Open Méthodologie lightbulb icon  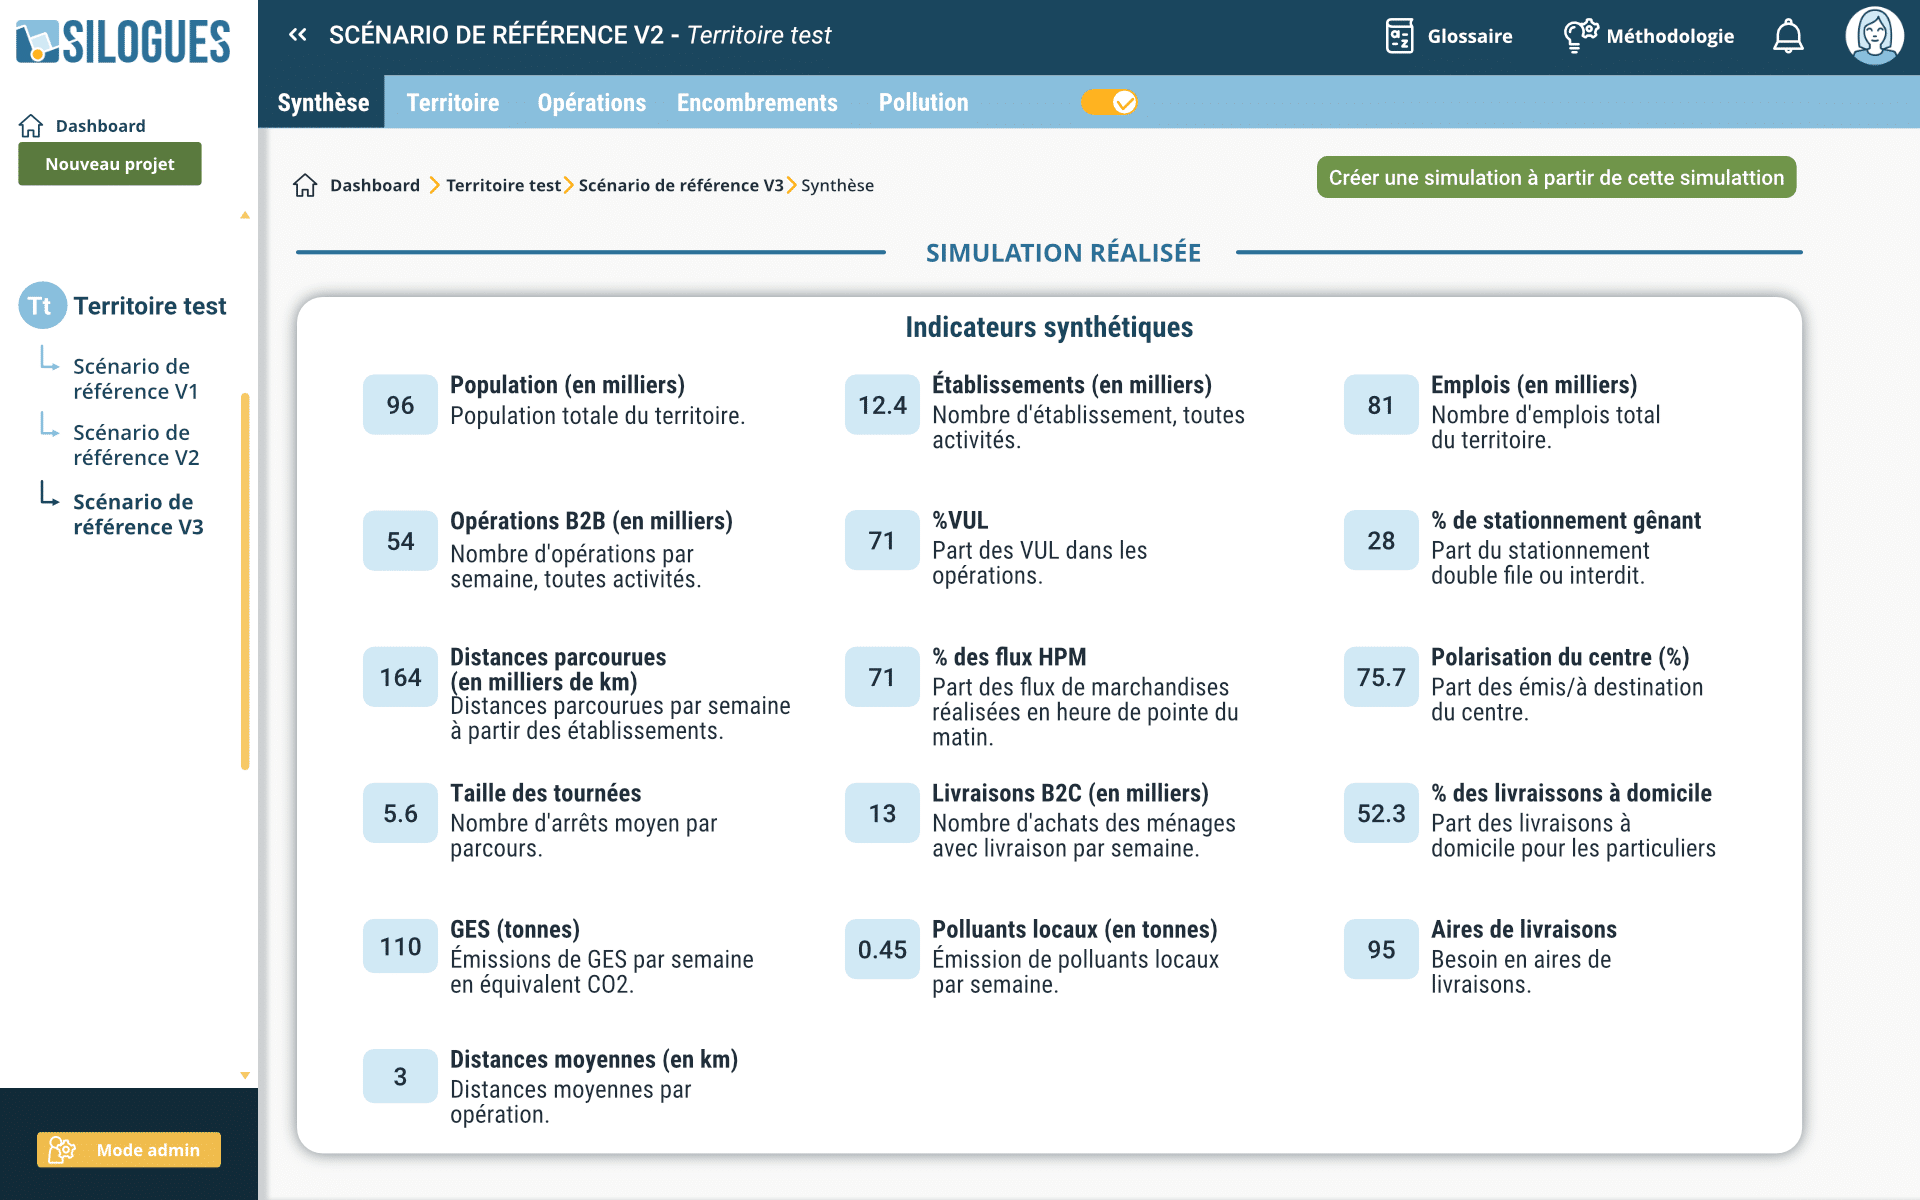(1580, 36)
